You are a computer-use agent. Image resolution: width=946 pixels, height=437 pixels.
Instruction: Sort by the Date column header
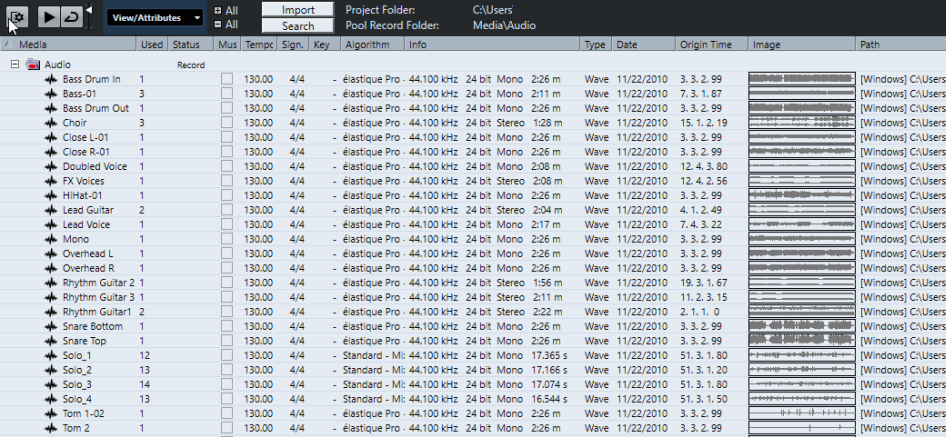point(643,44)
